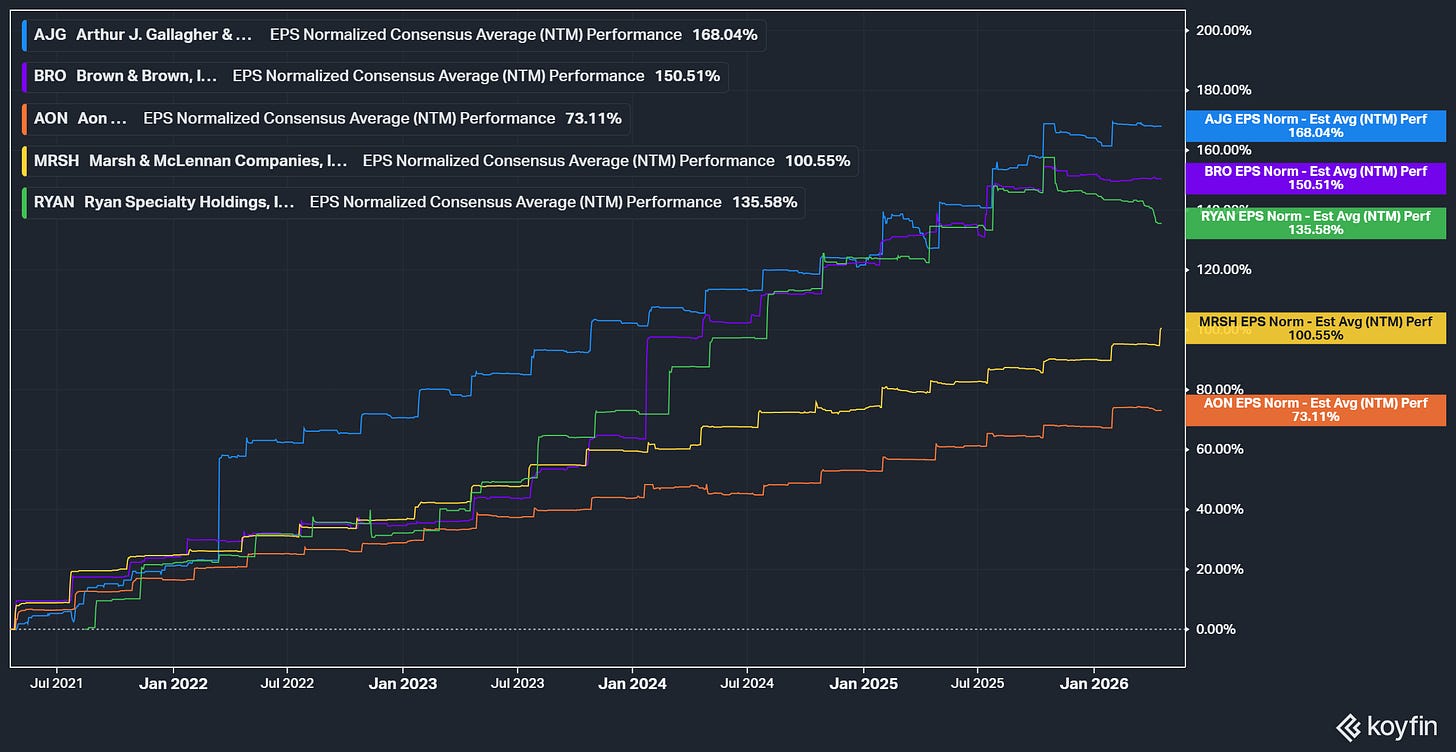1456x752 pixels.
Task: Click the 168.04% value in the AJG legend row
Action: point(725,35)
